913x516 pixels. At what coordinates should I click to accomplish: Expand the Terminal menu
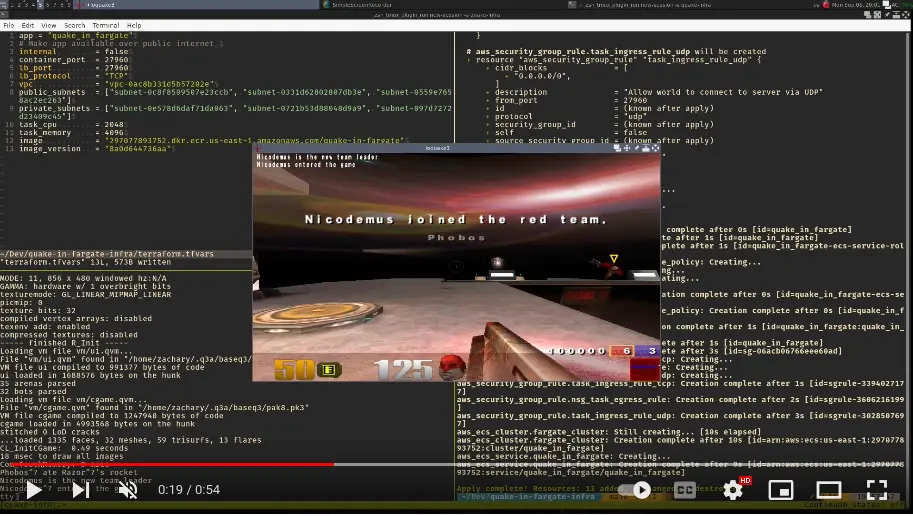coord(106,25)
